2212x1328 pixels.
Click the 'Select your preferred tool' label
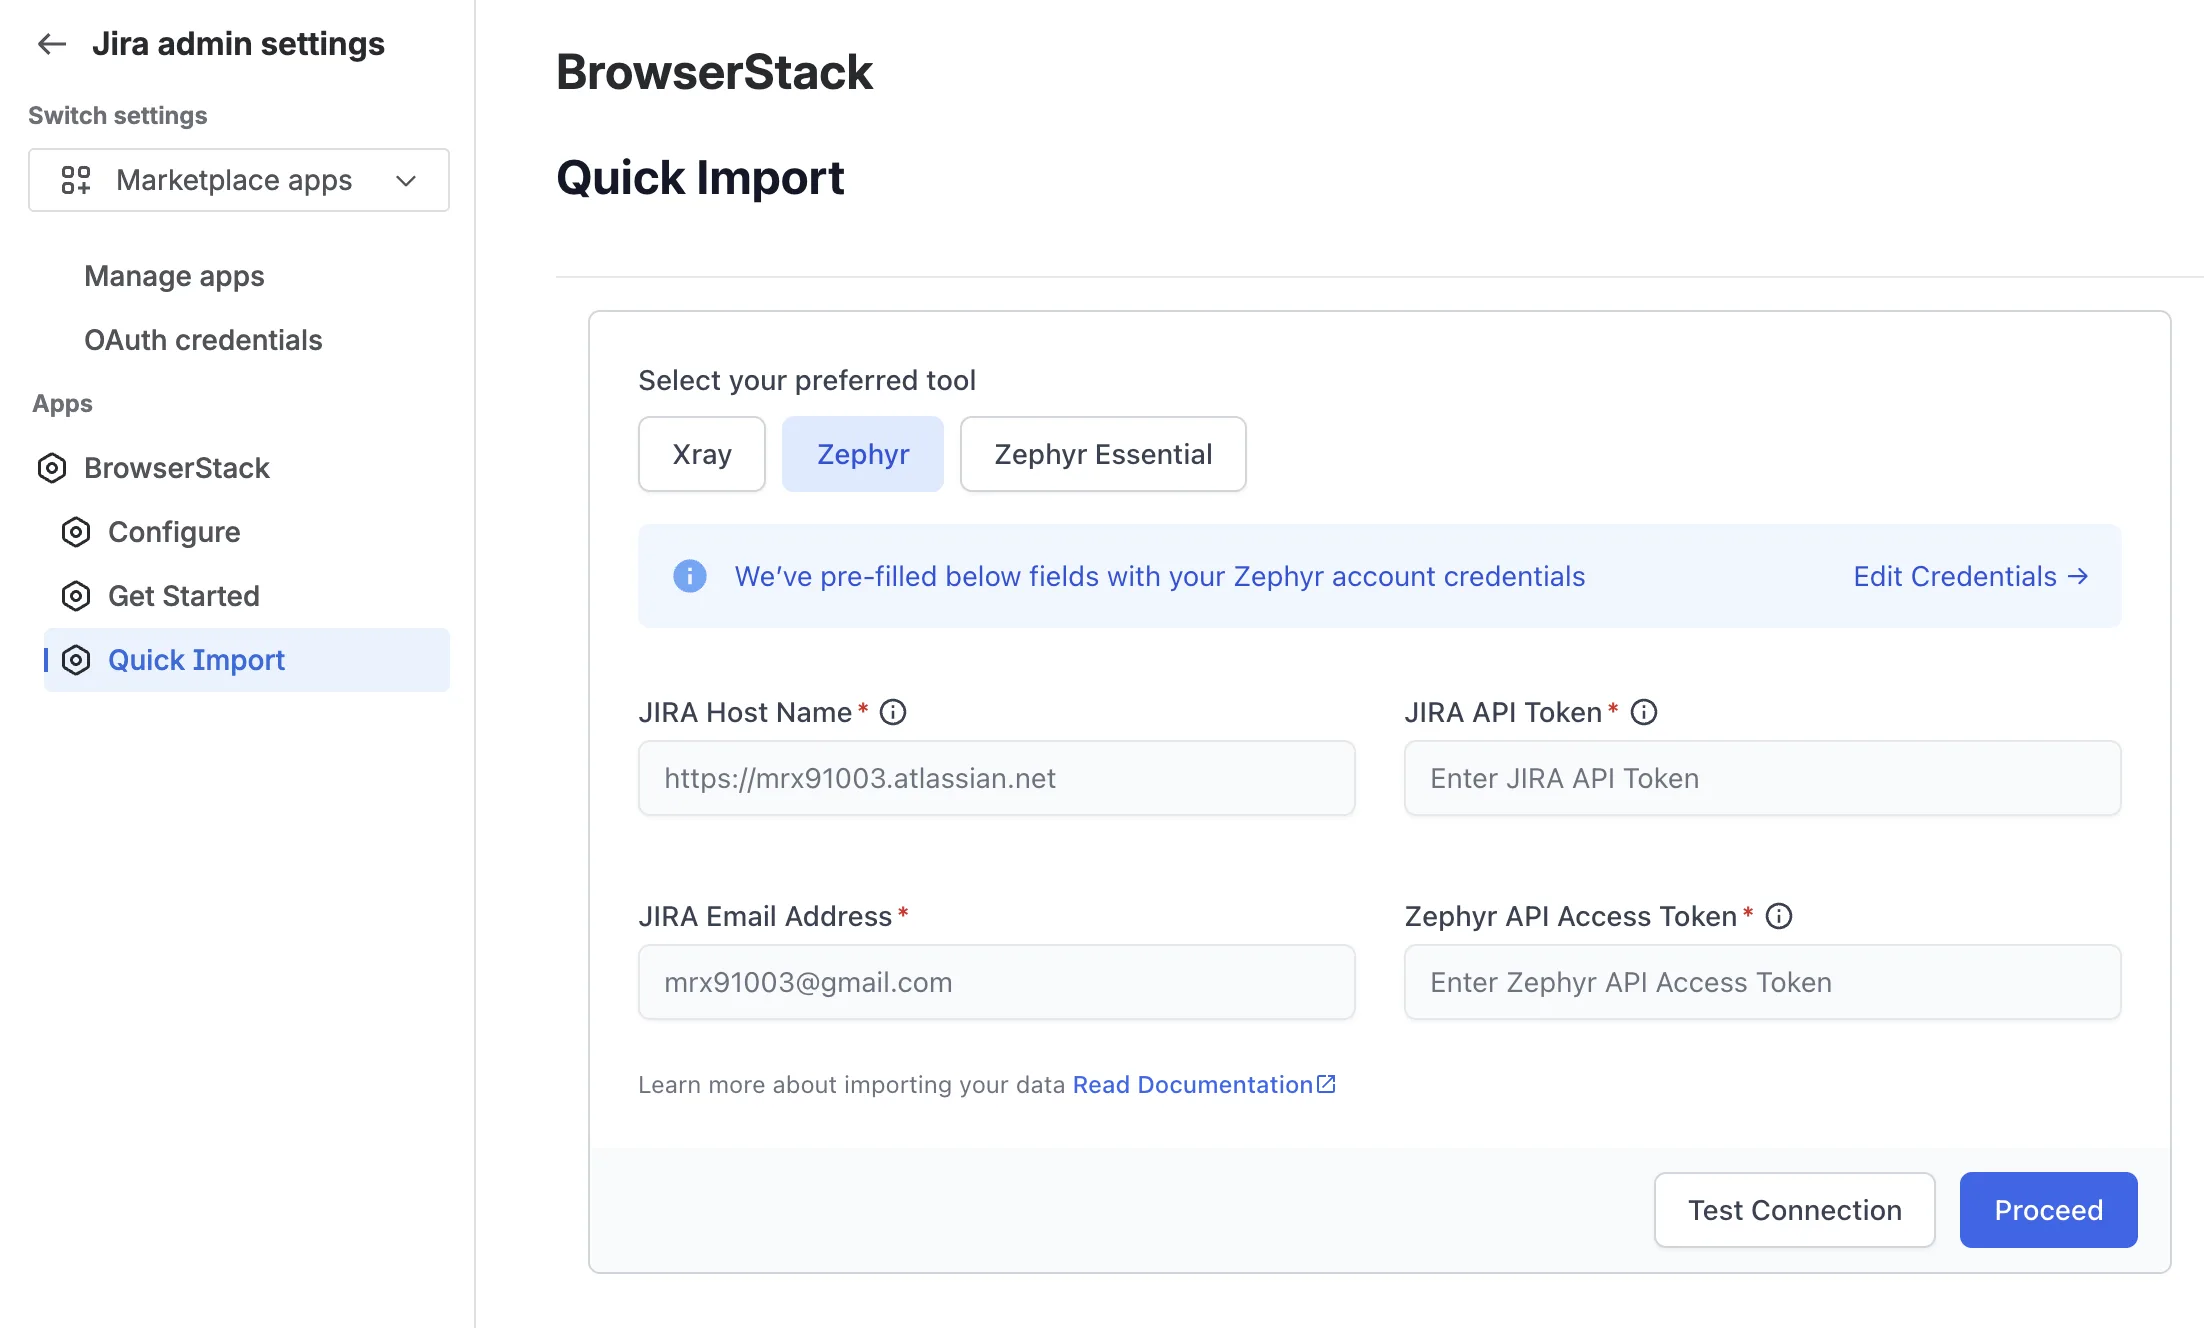(x=807, y=381)
